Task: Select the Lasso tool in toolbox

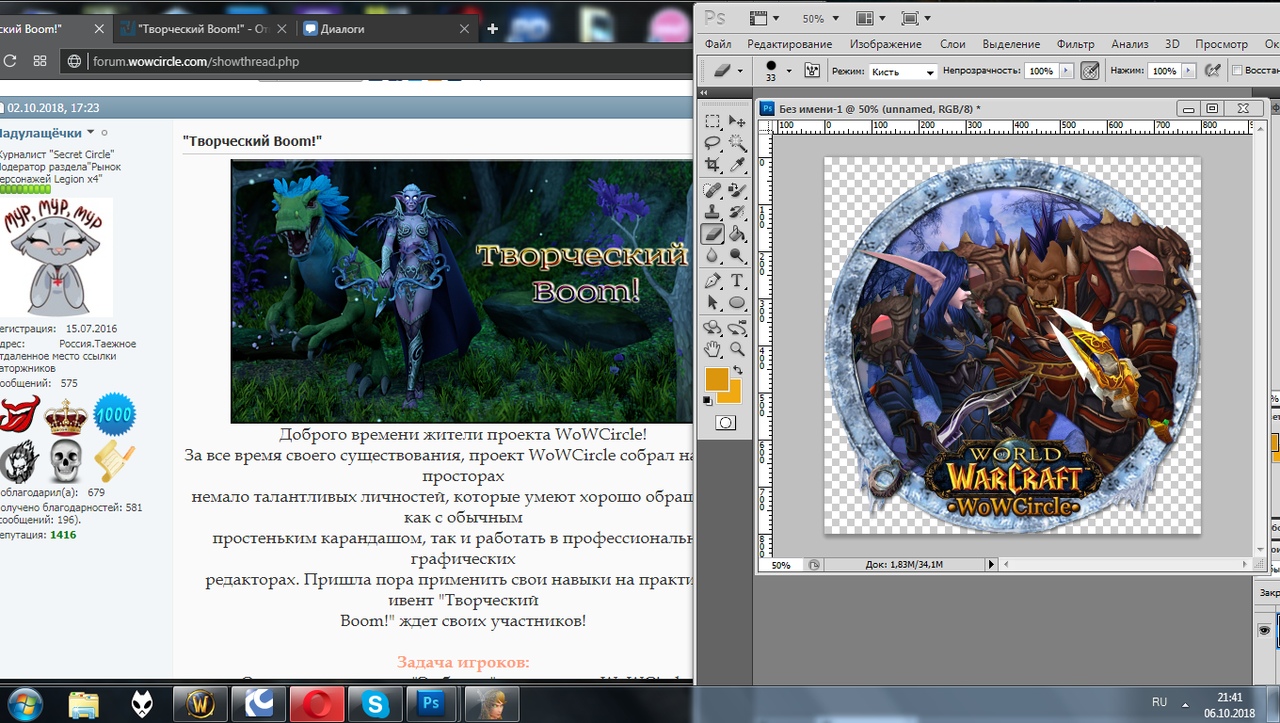Action: click(712, 143)
